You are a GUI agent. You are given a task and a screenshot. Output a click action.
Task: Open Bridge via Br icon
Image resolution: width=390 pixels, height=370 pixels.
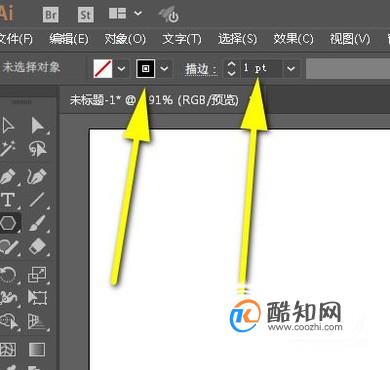[51, 15]
